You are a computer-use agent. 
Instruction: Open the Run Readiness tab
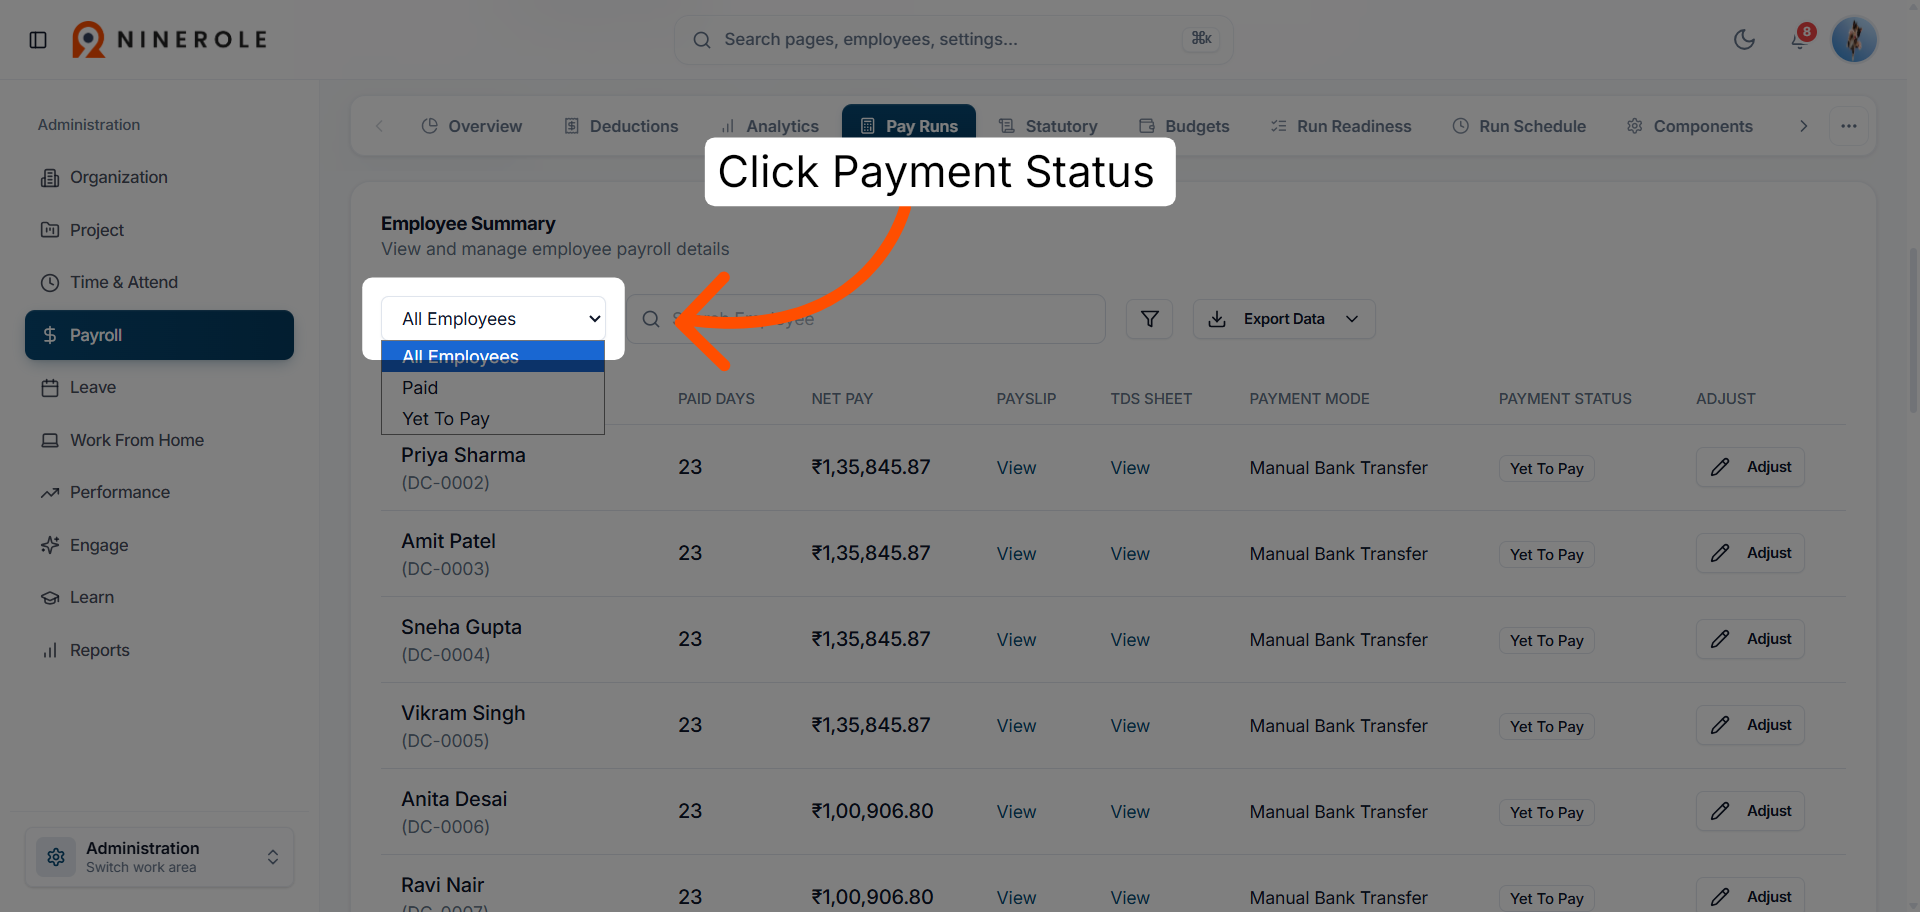tap(1341, 126)
